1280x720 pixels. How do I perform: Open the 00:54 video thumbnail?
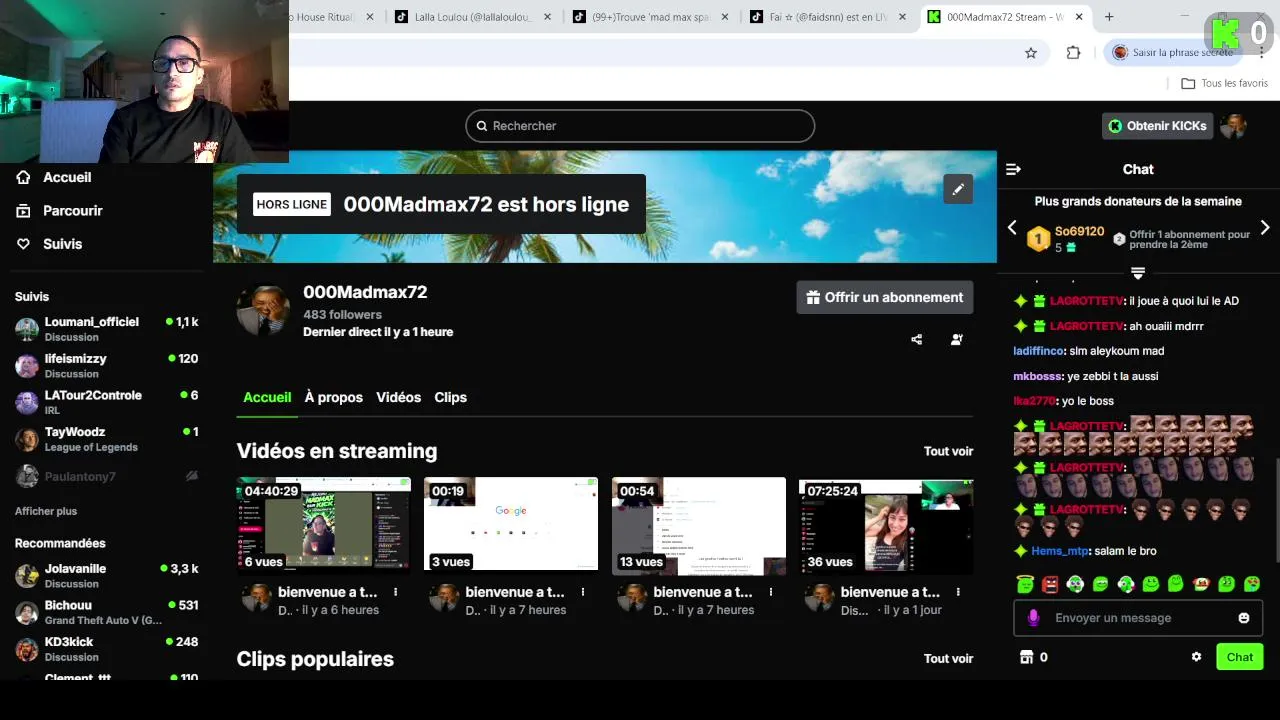pos(698,524)
